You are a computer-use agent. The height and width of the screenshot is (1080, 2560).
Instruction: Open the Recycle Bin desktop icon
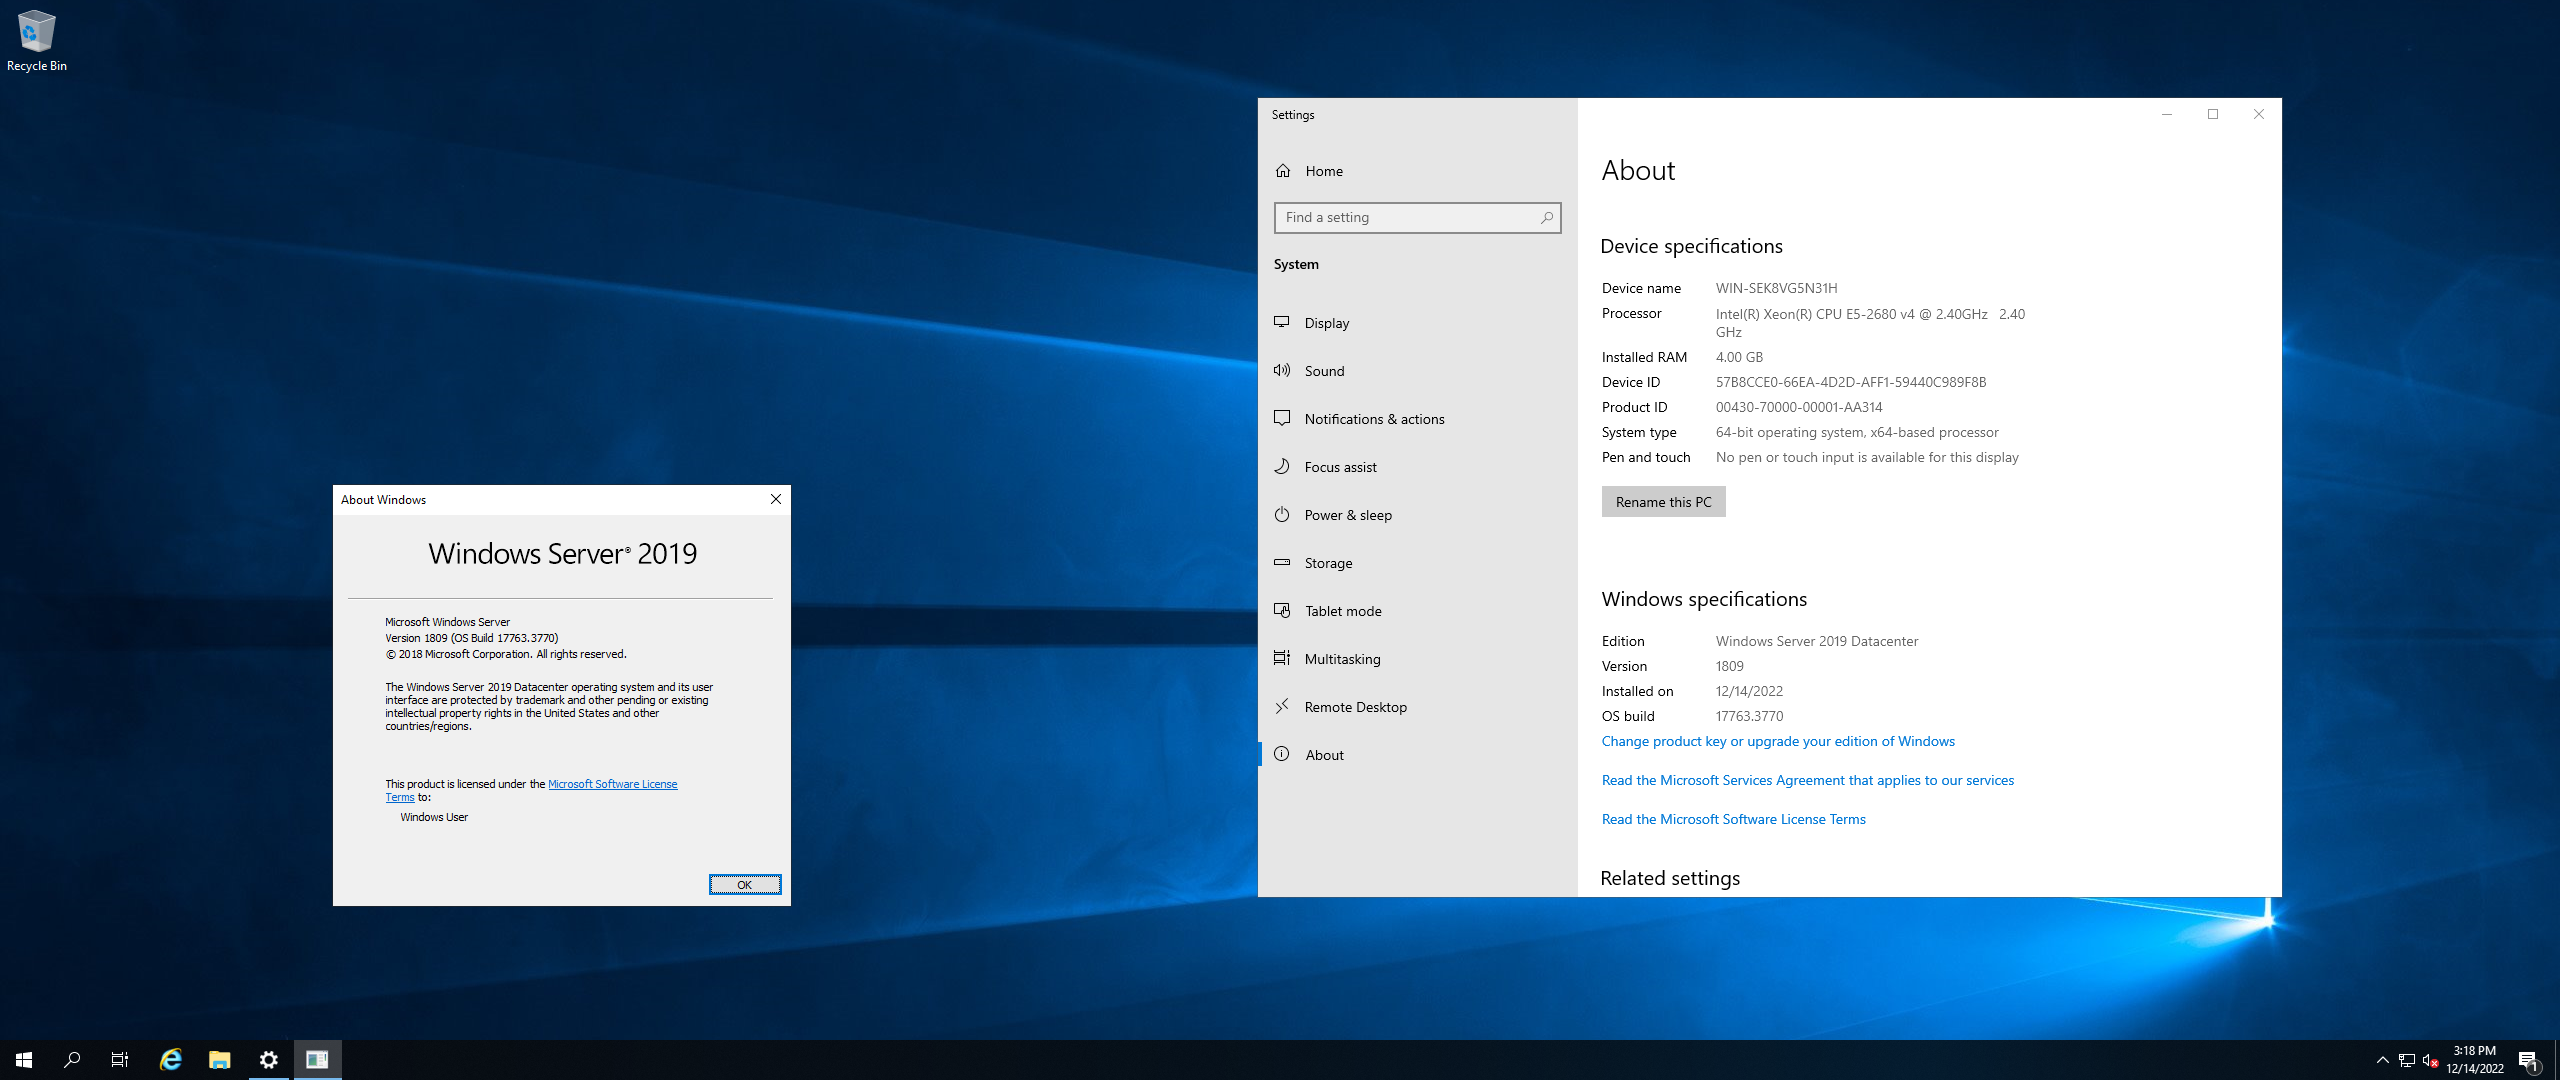tap(36, 40)
